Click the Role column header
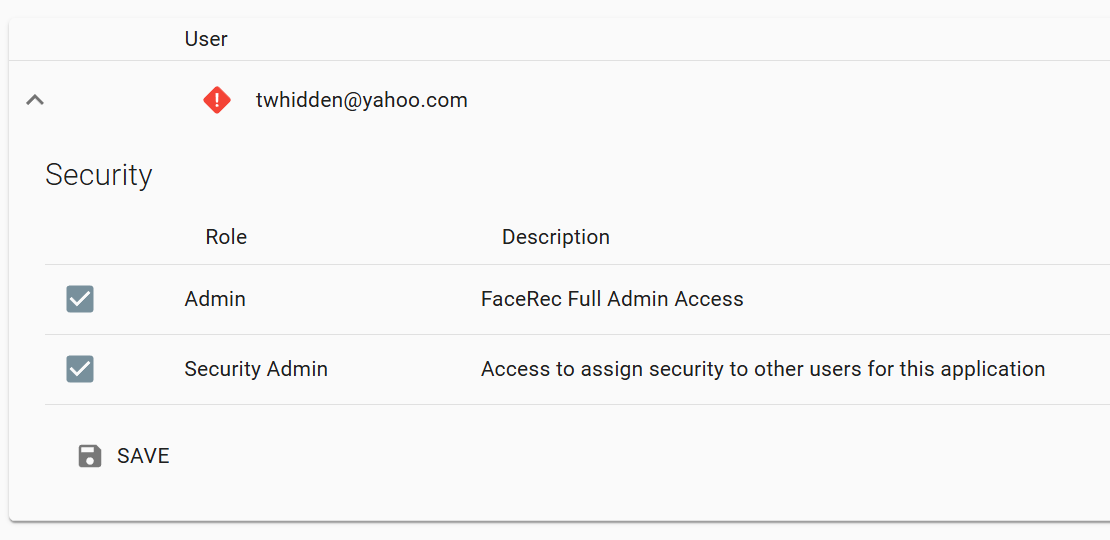The image size is (1110, 540). point(226,237)
